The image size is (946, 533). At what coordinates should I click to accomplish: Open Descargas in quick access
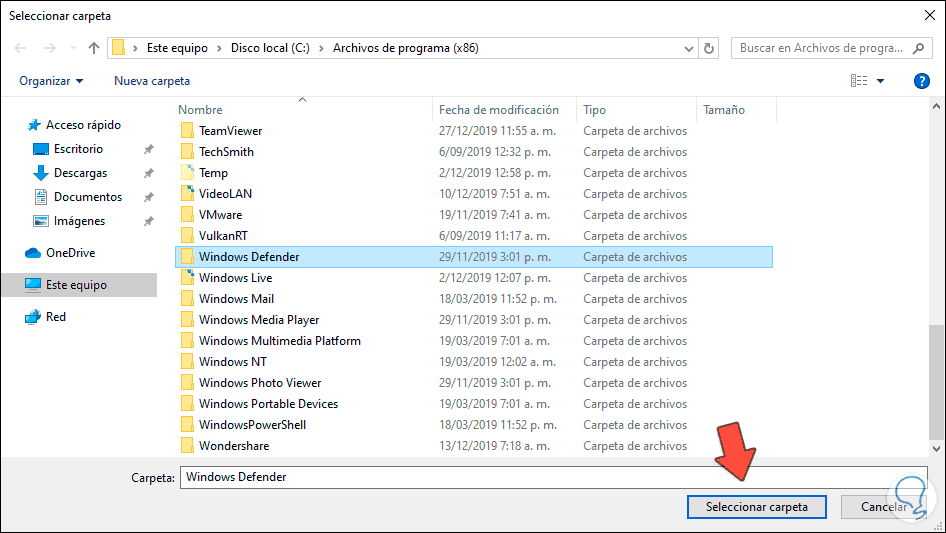pos(80,173)
